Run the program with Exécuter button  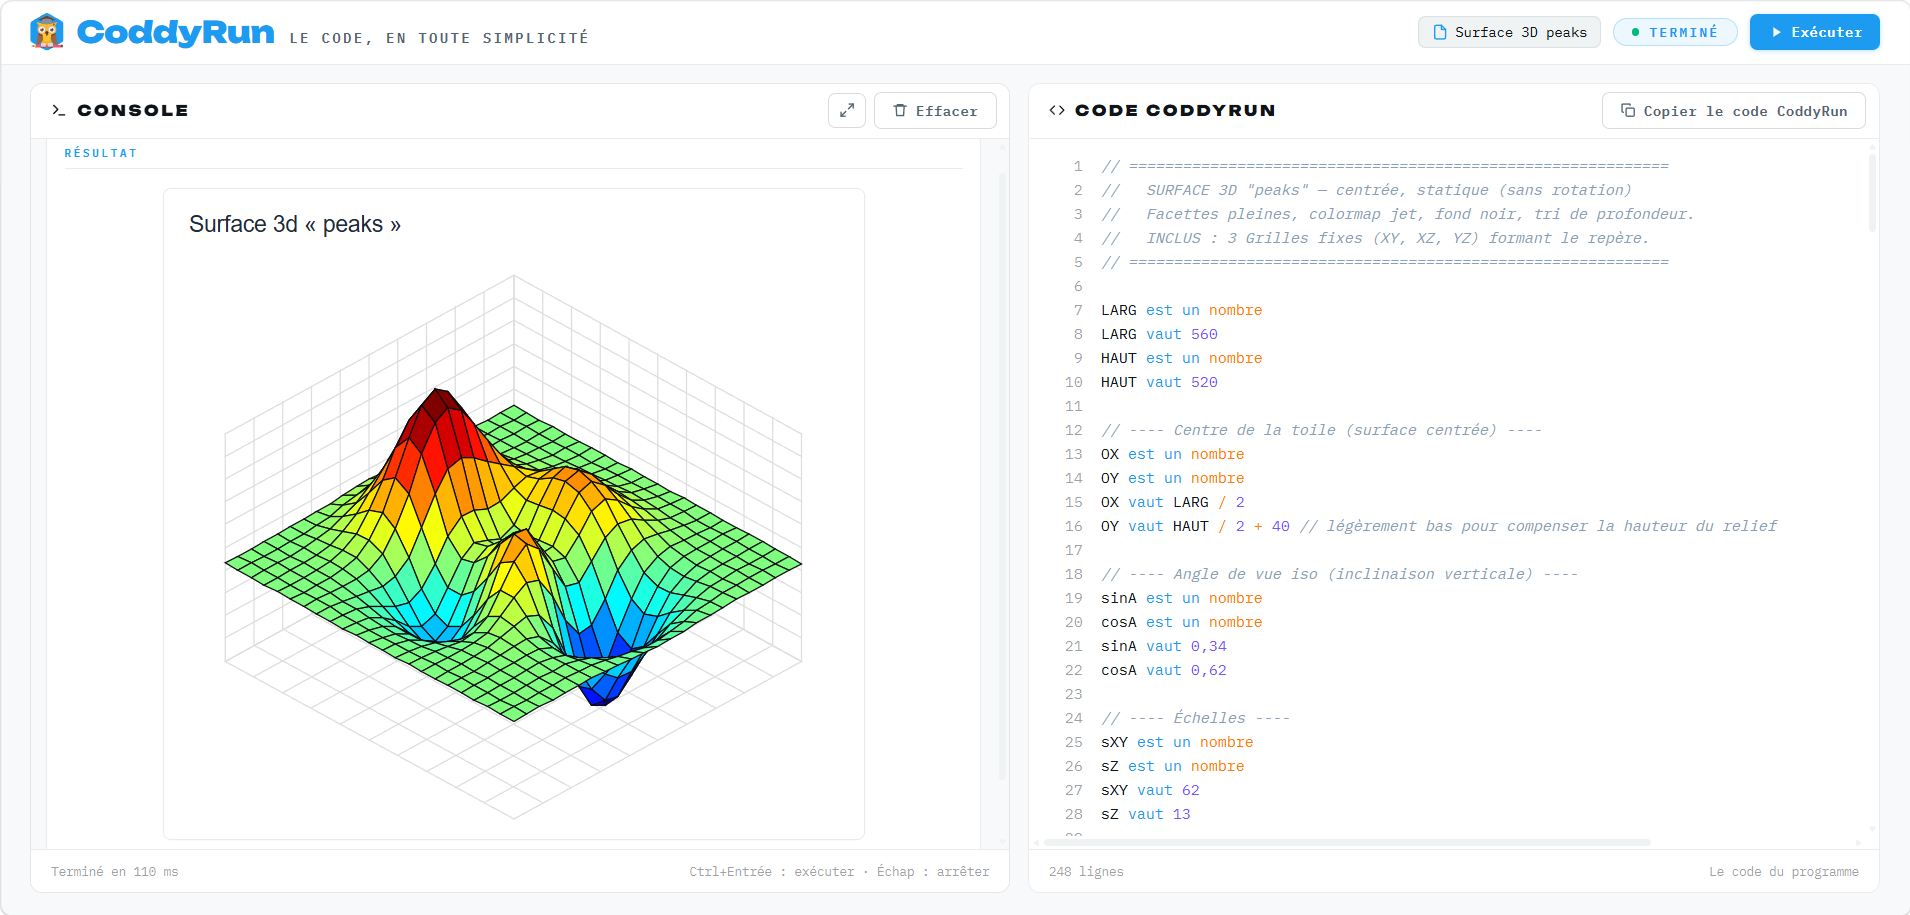pos(1815,32)
